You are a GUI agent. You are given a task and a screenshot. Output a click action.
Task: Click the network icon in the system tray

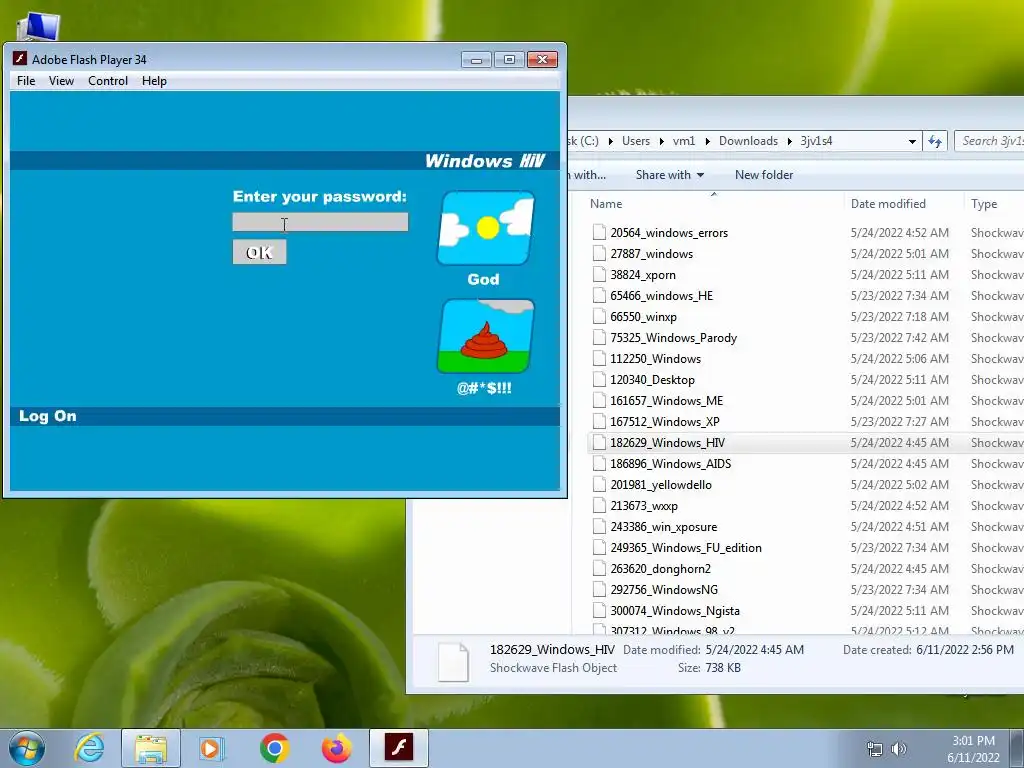coord(874,749)
